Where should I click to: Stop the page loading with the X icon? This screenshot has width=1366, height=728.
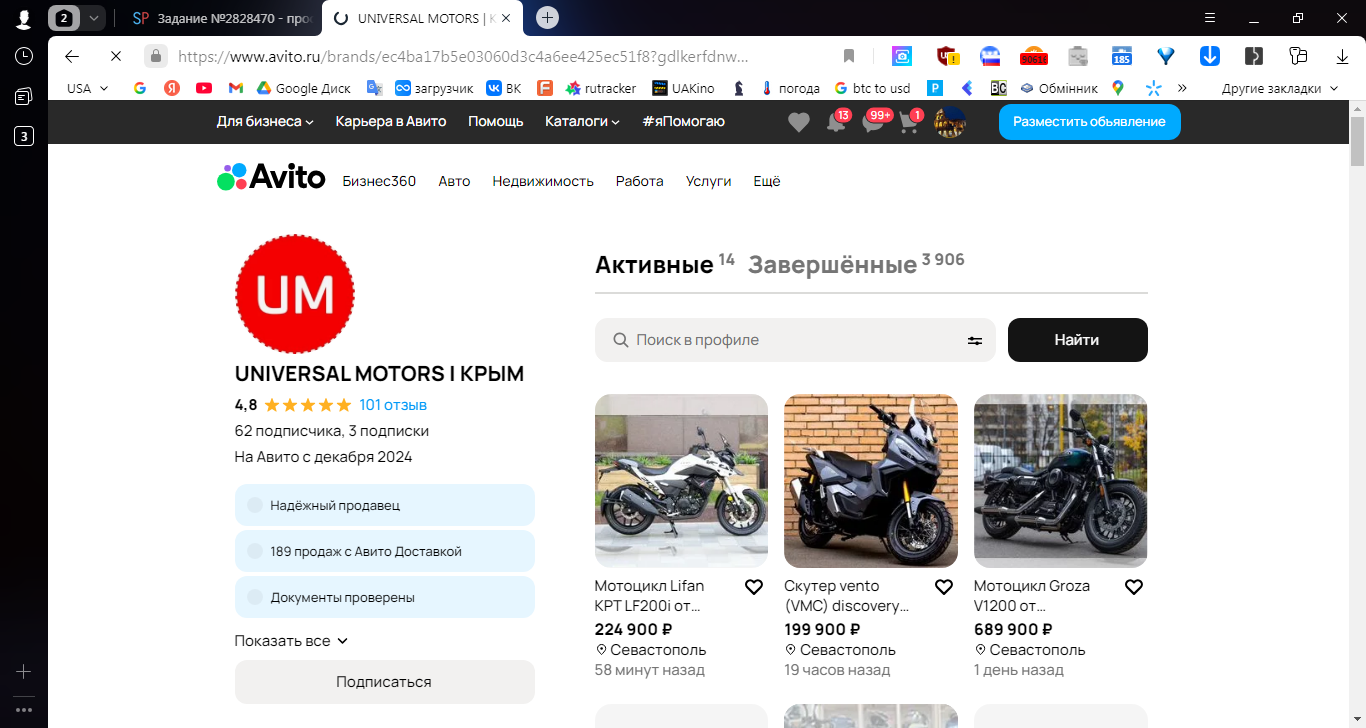(115, 56)
